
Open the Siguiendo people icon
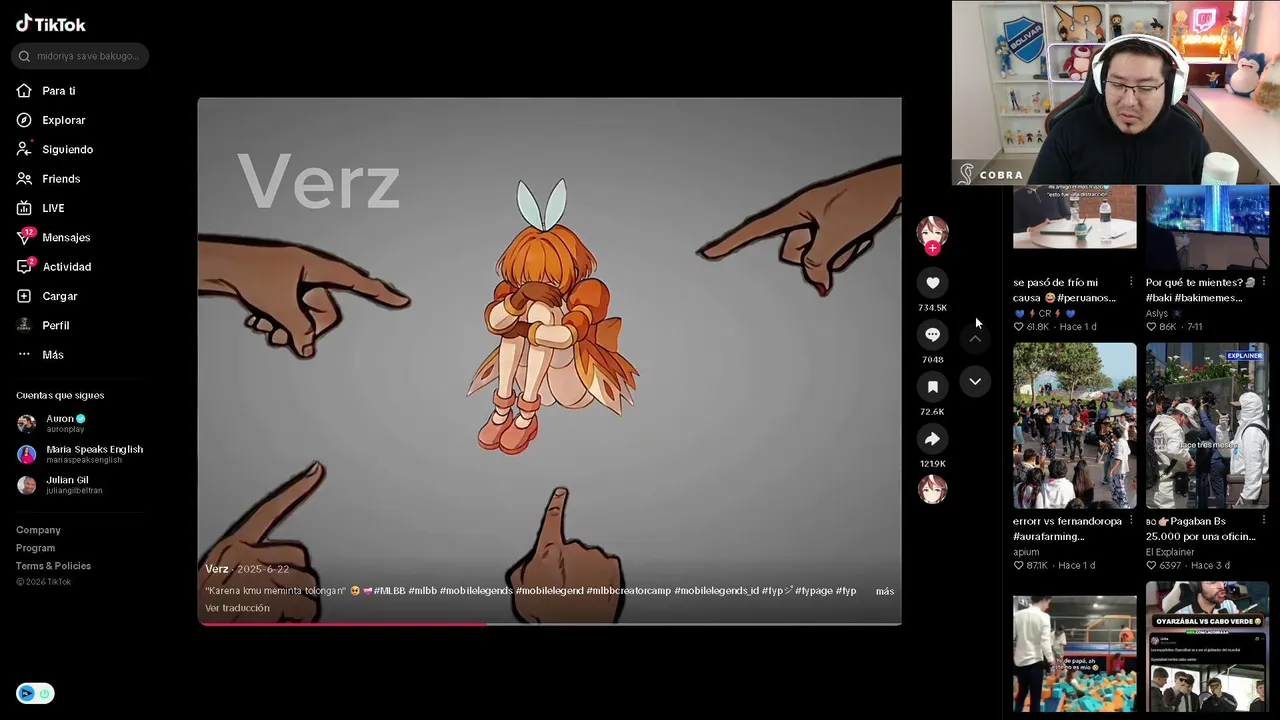click(24, 149)
